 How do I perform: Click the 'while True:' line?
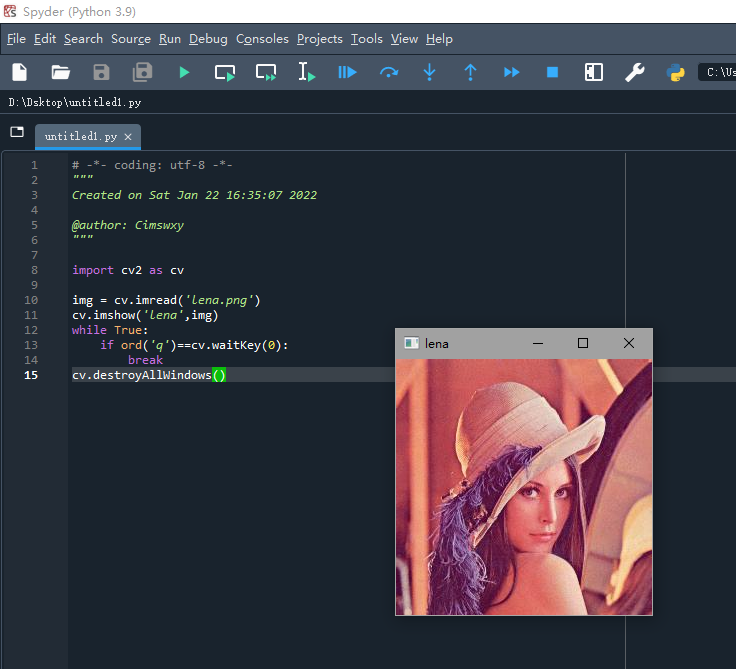(110, 330)
